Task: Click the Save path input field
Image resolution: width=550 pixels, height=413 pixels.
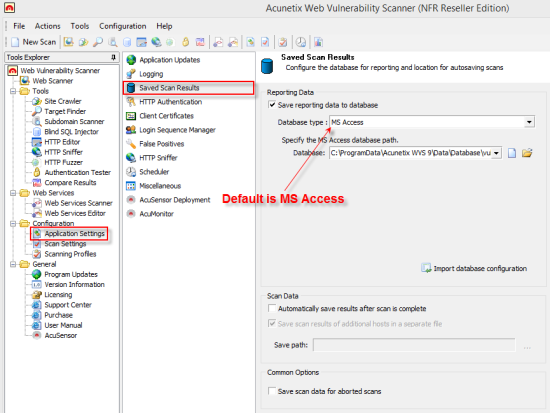Action: (x=414, y=345)
